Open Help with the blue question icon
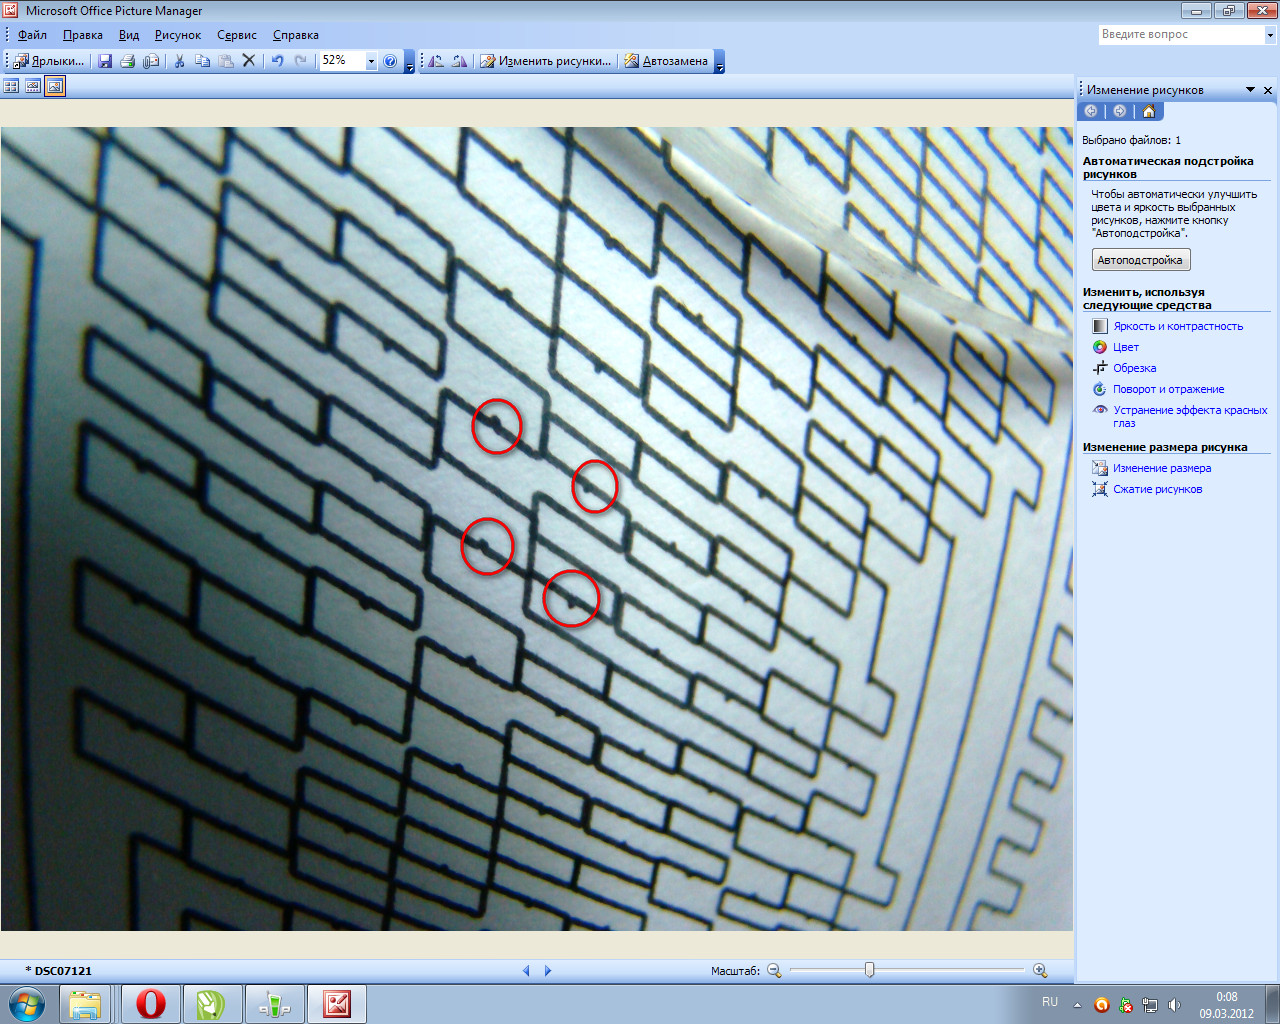 click(390, 61)
